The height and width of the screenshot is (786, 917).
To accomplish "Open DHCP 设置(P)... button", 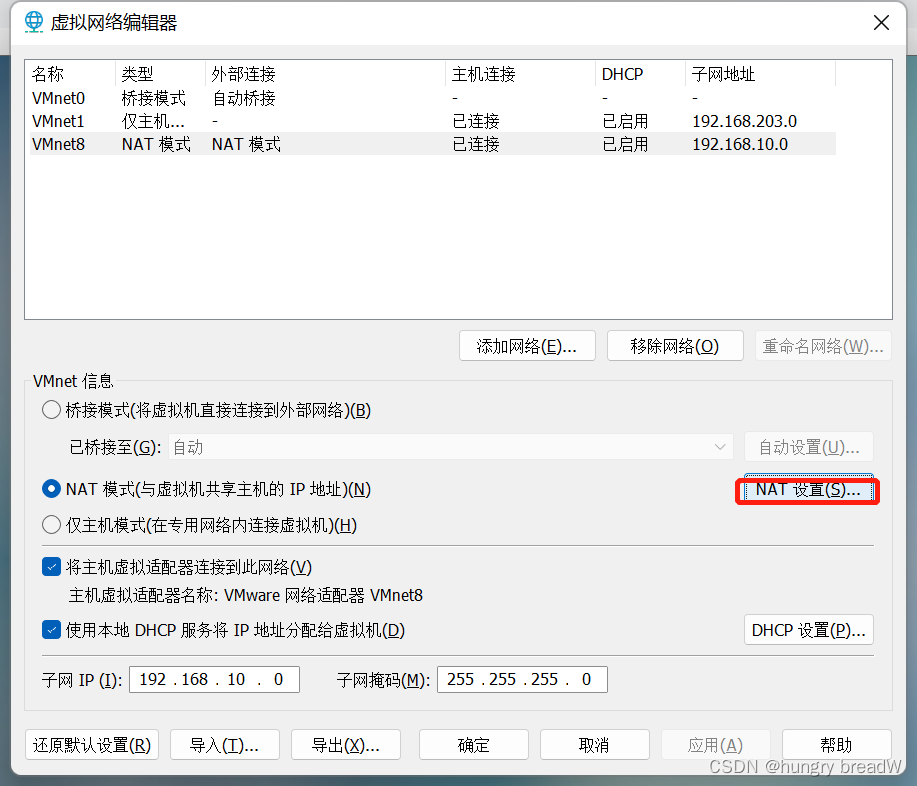I will pyautogui.click(x=809, y=630).
